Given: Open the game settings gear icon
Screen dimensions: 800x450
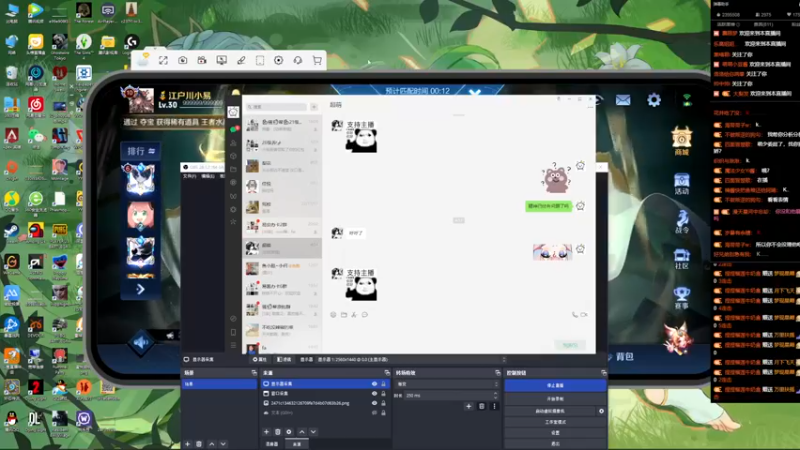Looking at the screenshot, I should (x=654, y=99).
